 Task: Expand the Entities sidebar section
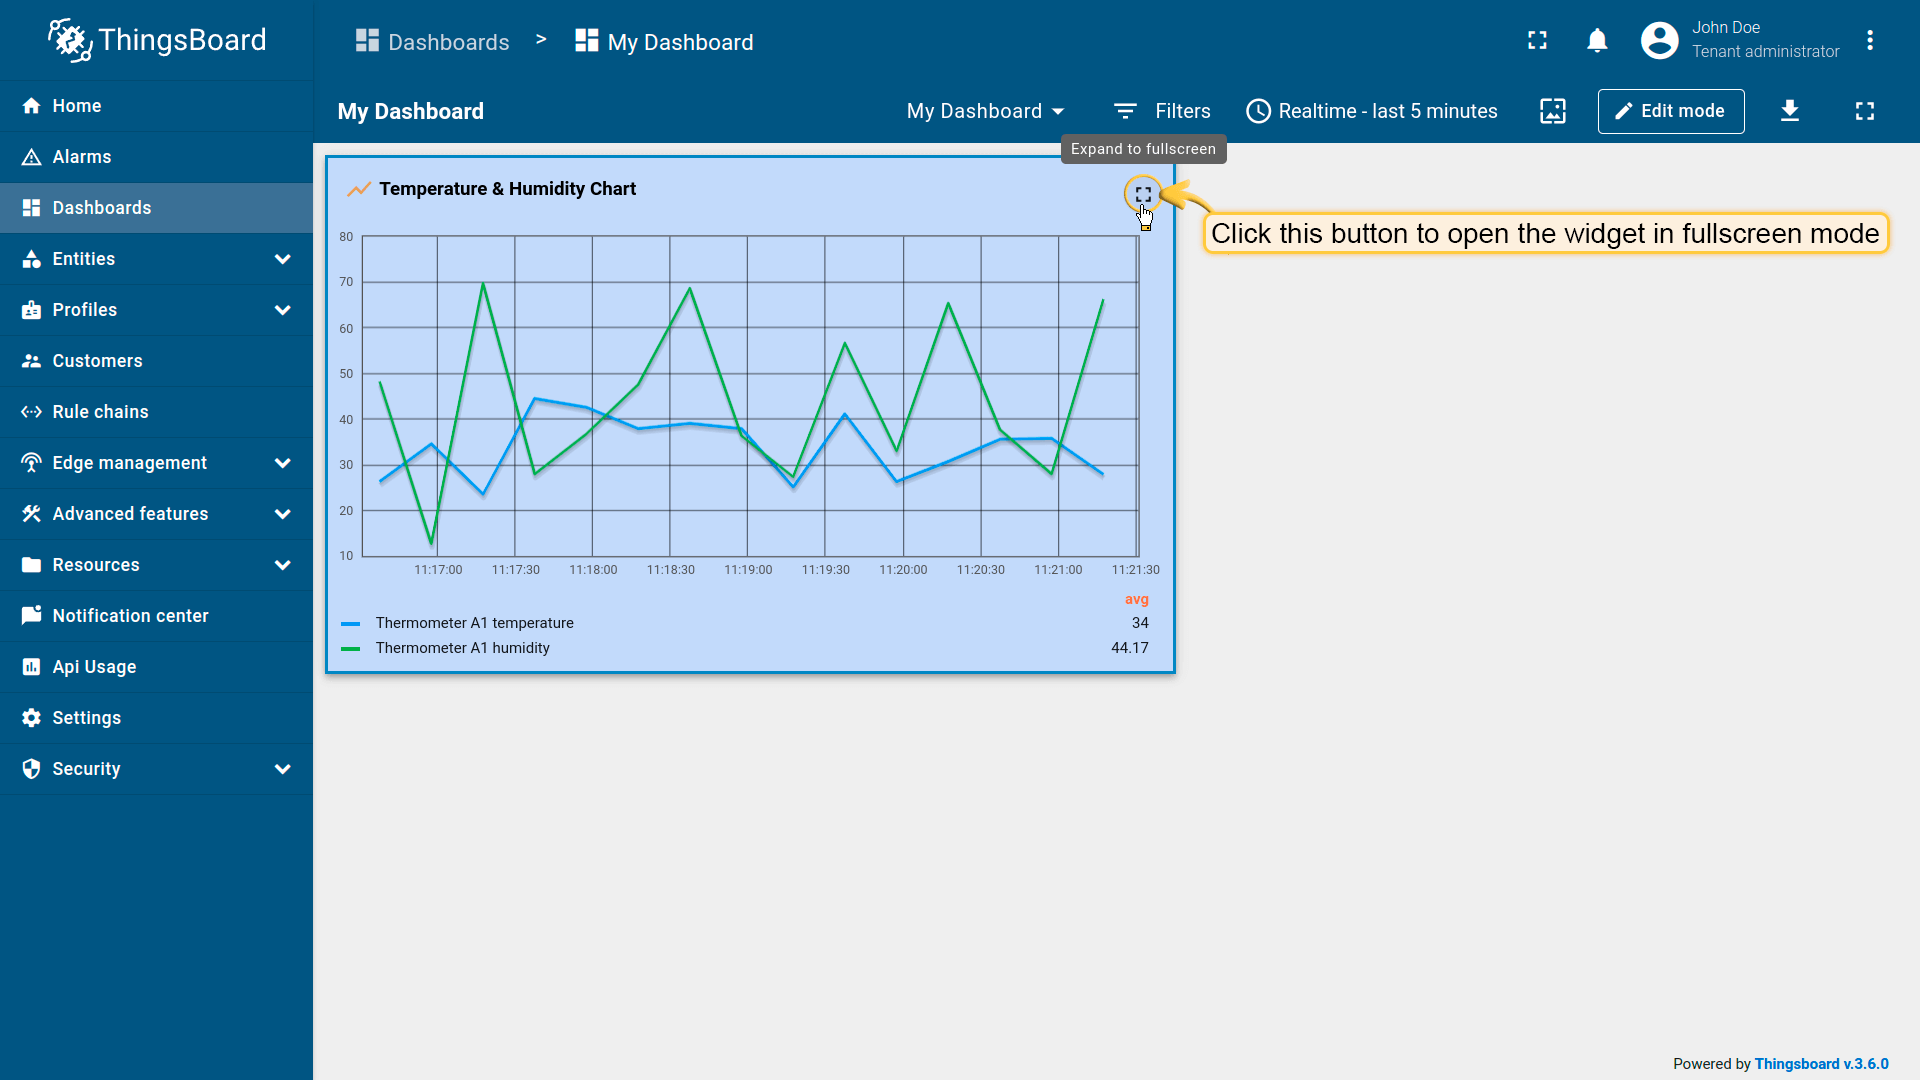156,259
